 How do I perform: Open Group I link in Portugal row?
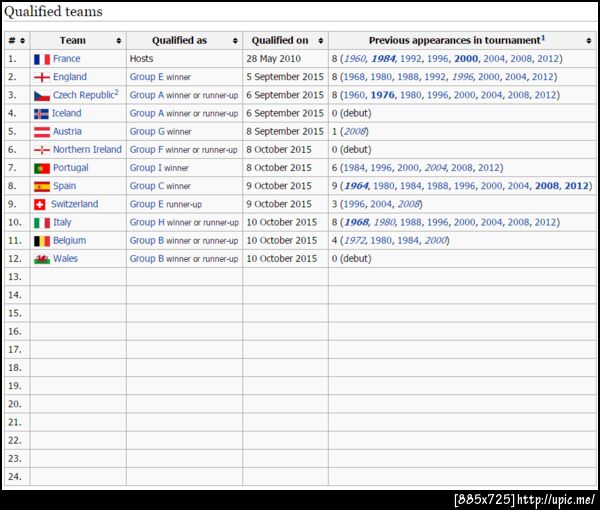tap(146, 168)
